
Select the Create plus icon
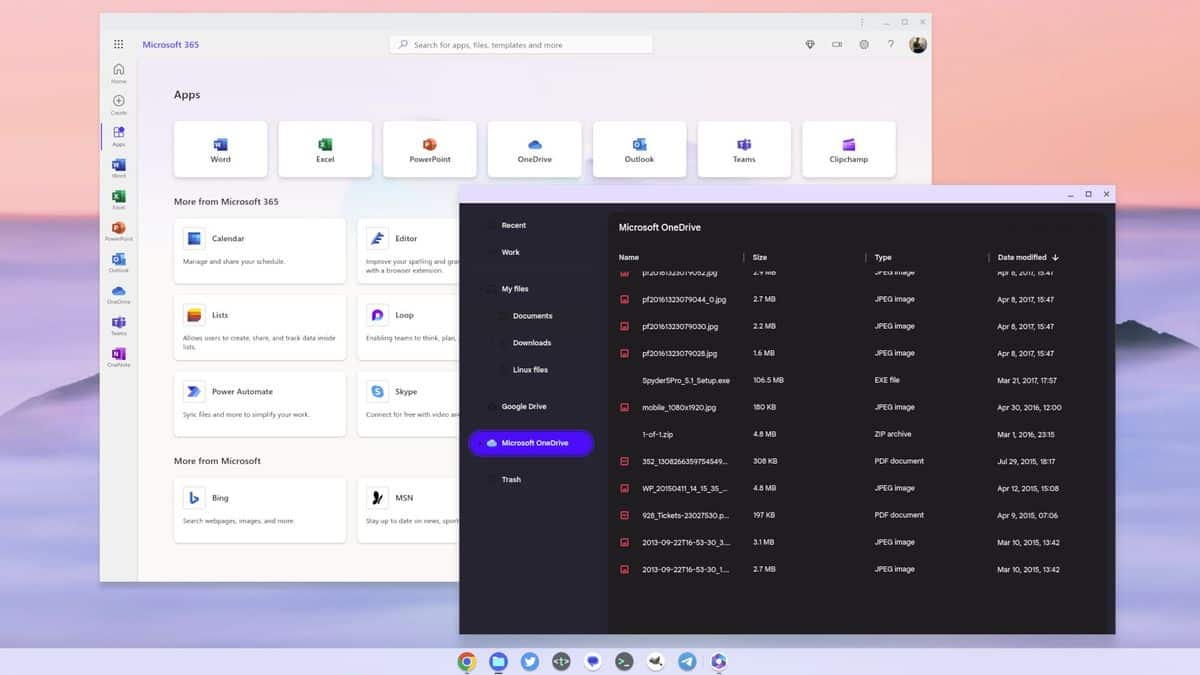click(118, 100)
